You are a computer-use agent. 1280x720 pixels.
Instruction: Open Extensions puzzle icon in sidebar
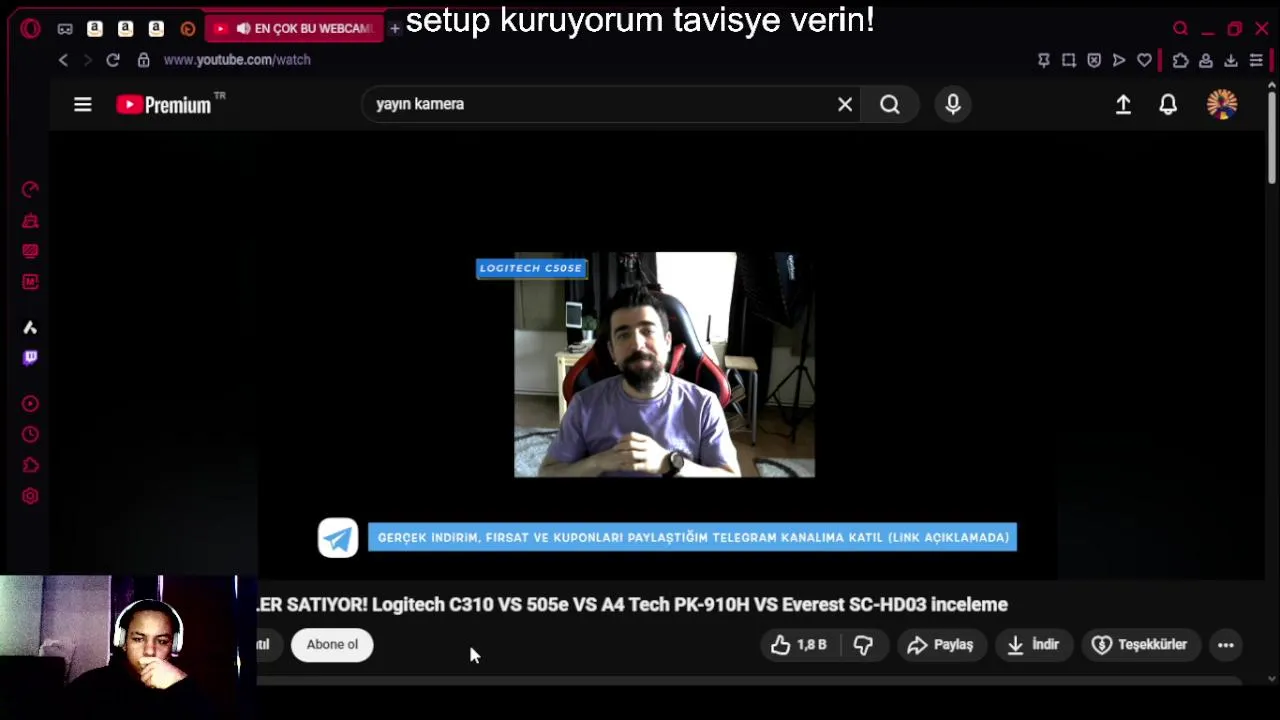pos(30,465)
